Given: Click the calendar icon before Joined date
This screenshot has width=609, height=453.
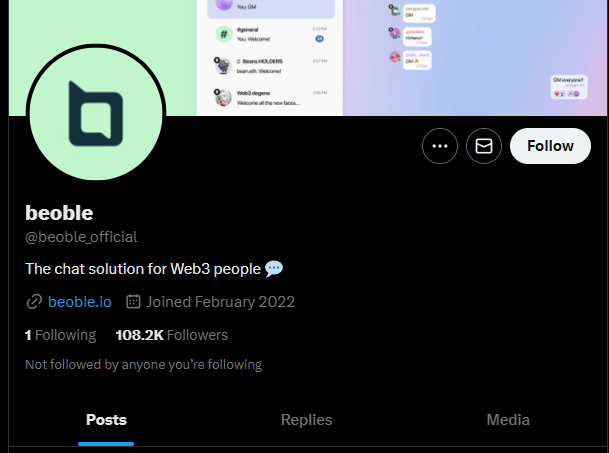Looking at the screenshot, I should [x=133, y=302].
